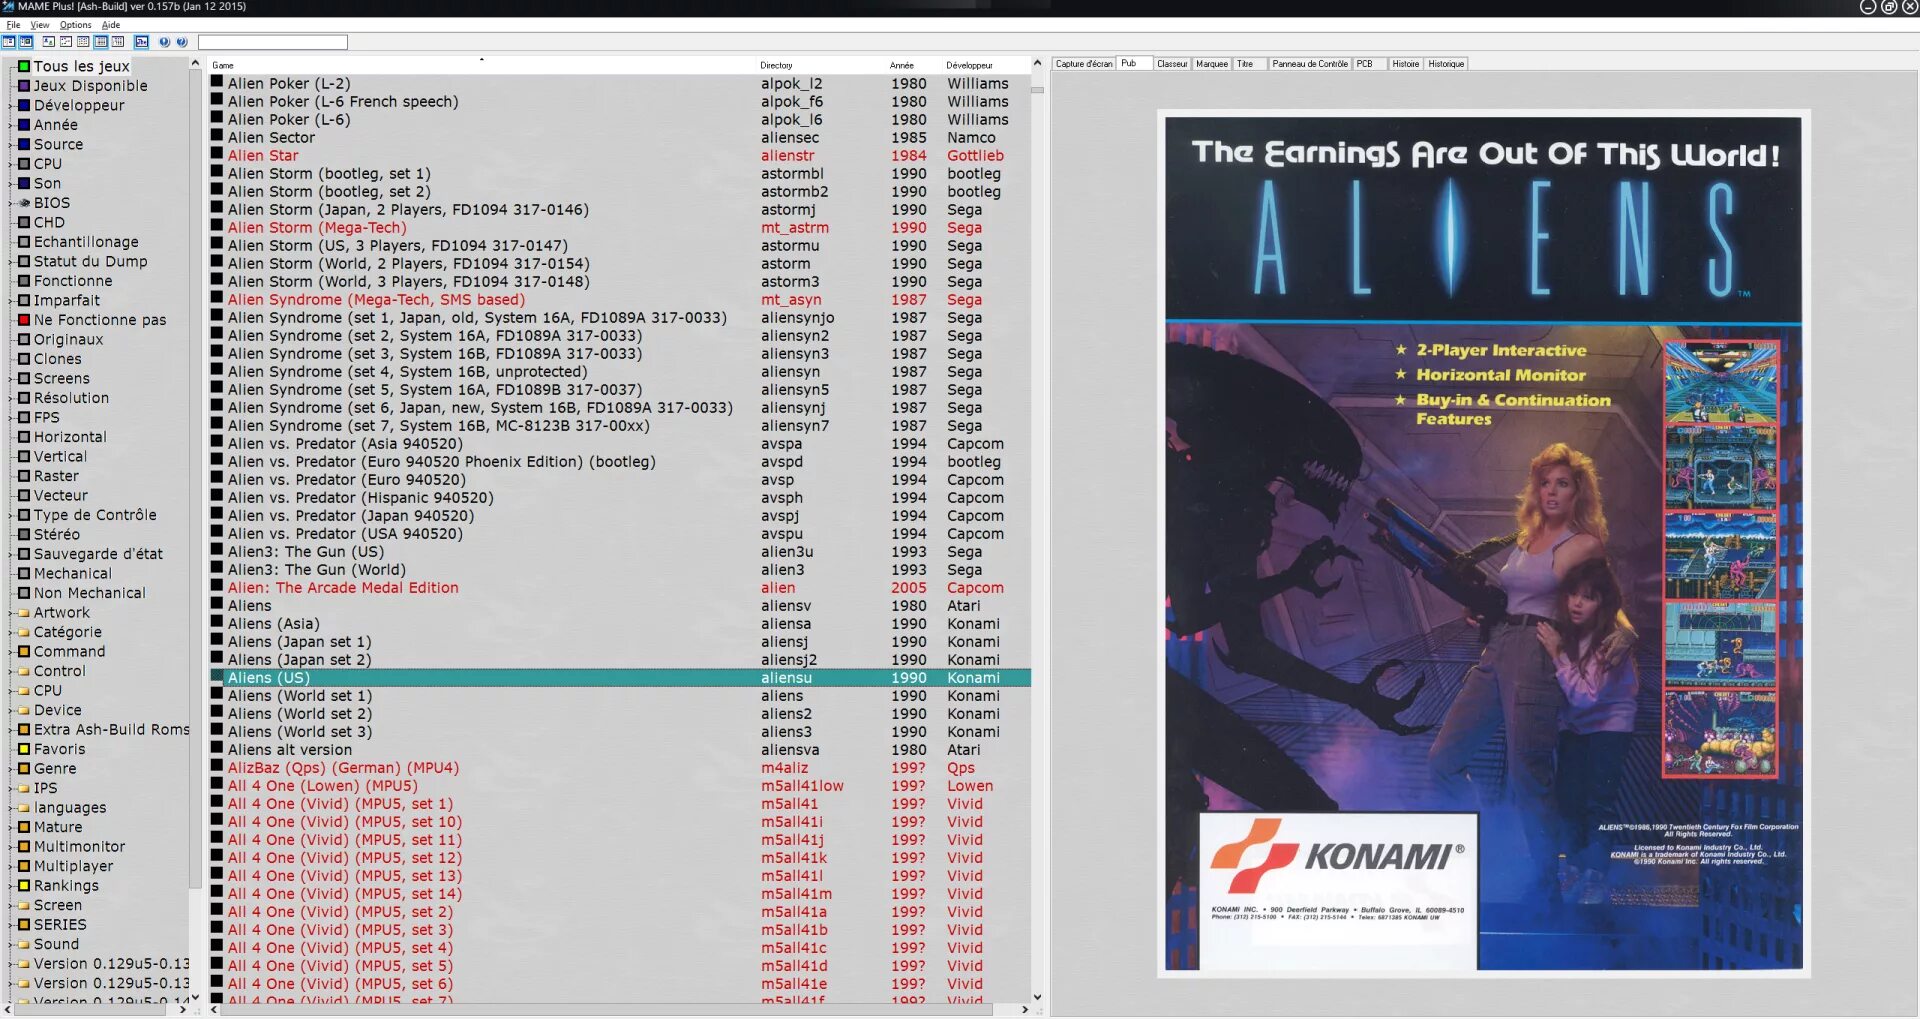Switch to the Classeur tab

click(1172, 64)
